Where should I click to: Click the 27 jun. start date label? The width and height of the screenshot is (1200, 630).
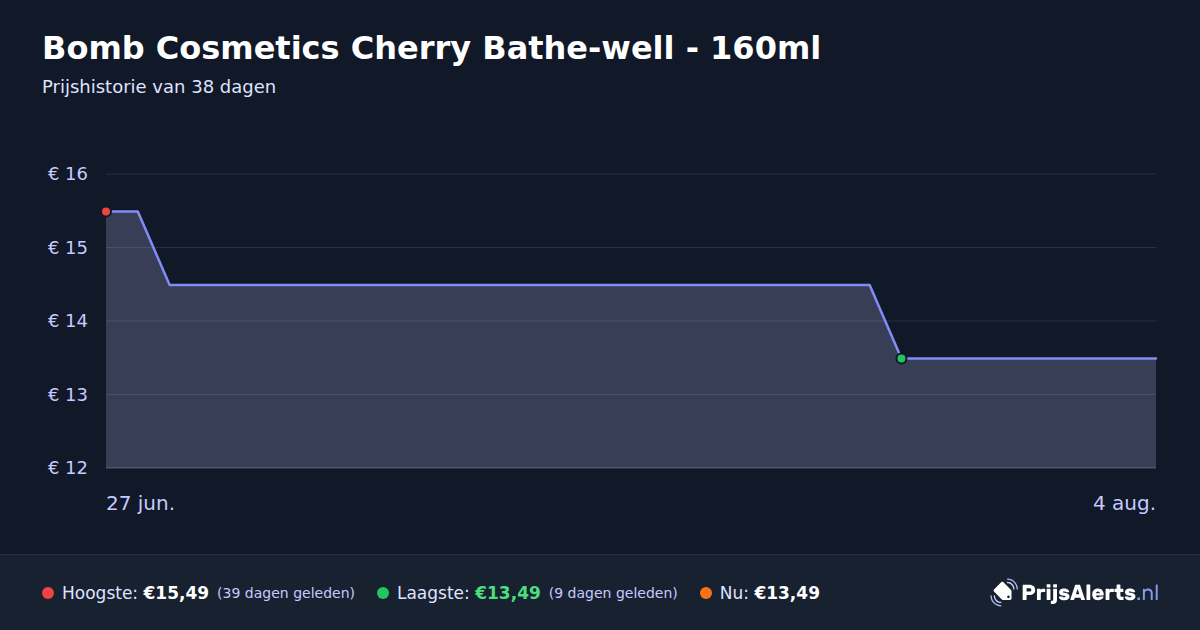pyautogui.click(x=141, y=503)
